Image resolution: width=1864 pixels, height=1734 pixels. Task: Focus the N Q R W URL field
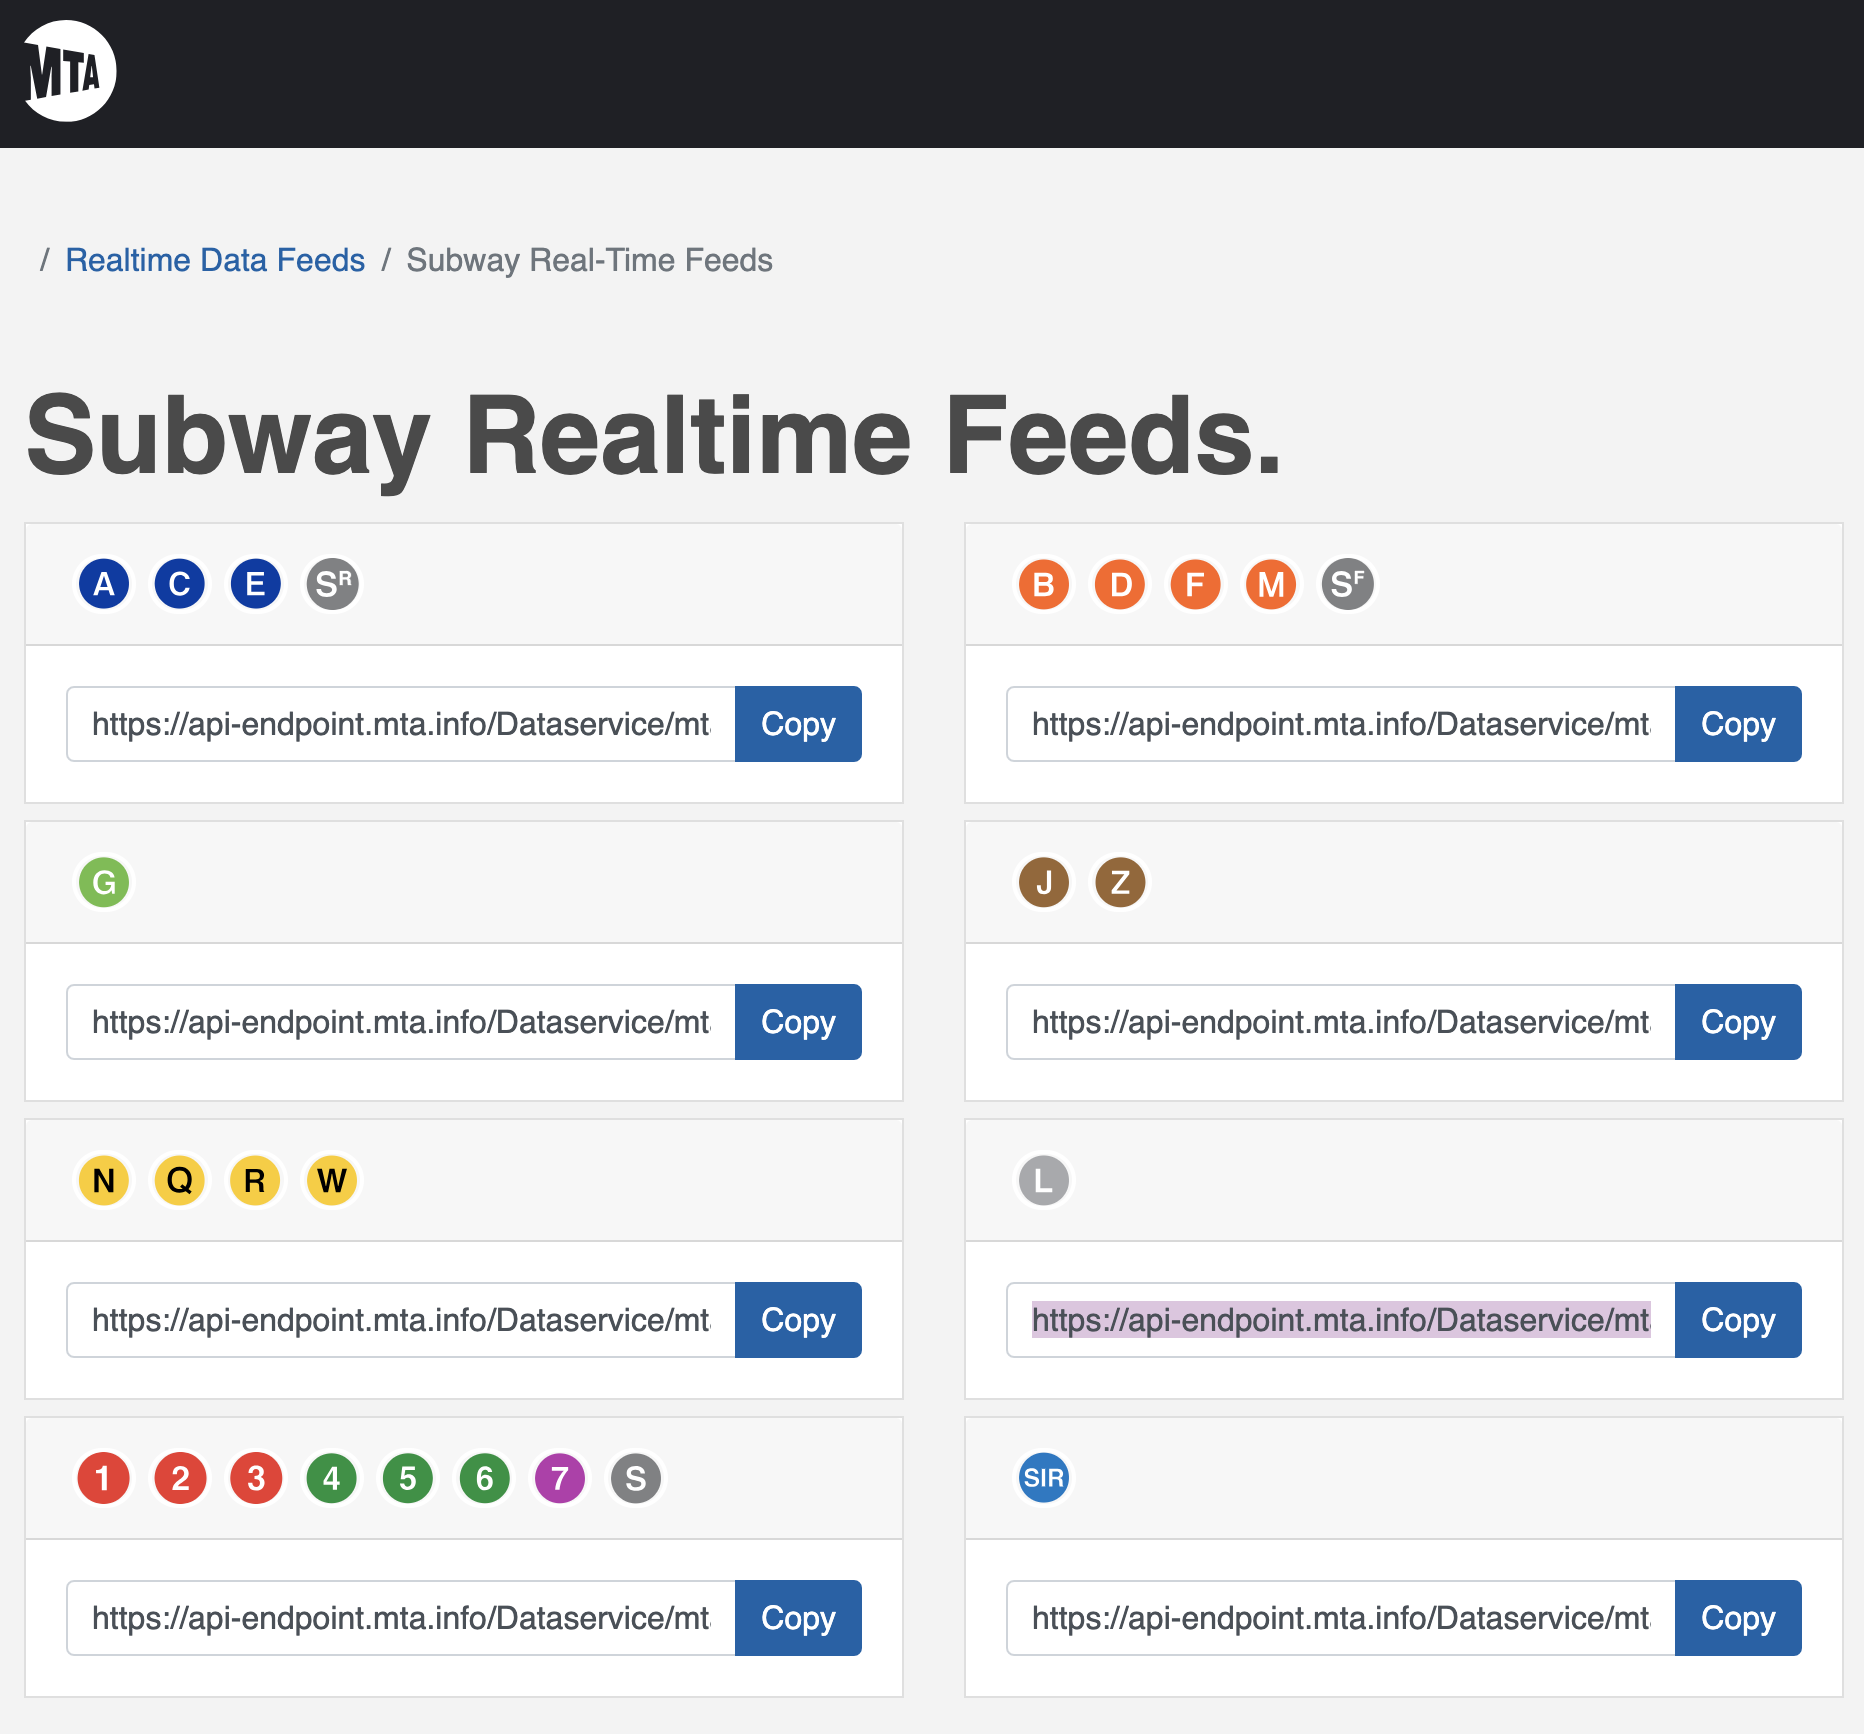point(401,1320)
